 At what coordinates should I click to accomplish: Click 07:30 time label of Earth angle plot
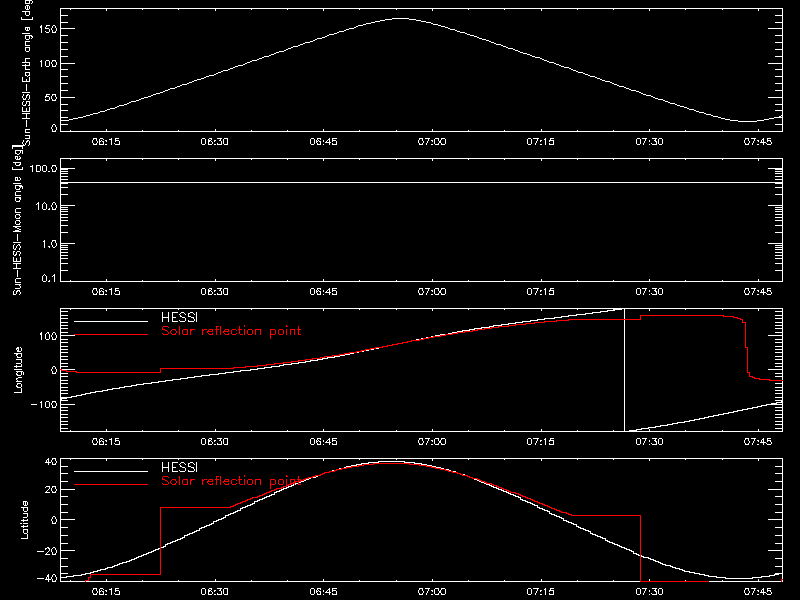point(649,142)
